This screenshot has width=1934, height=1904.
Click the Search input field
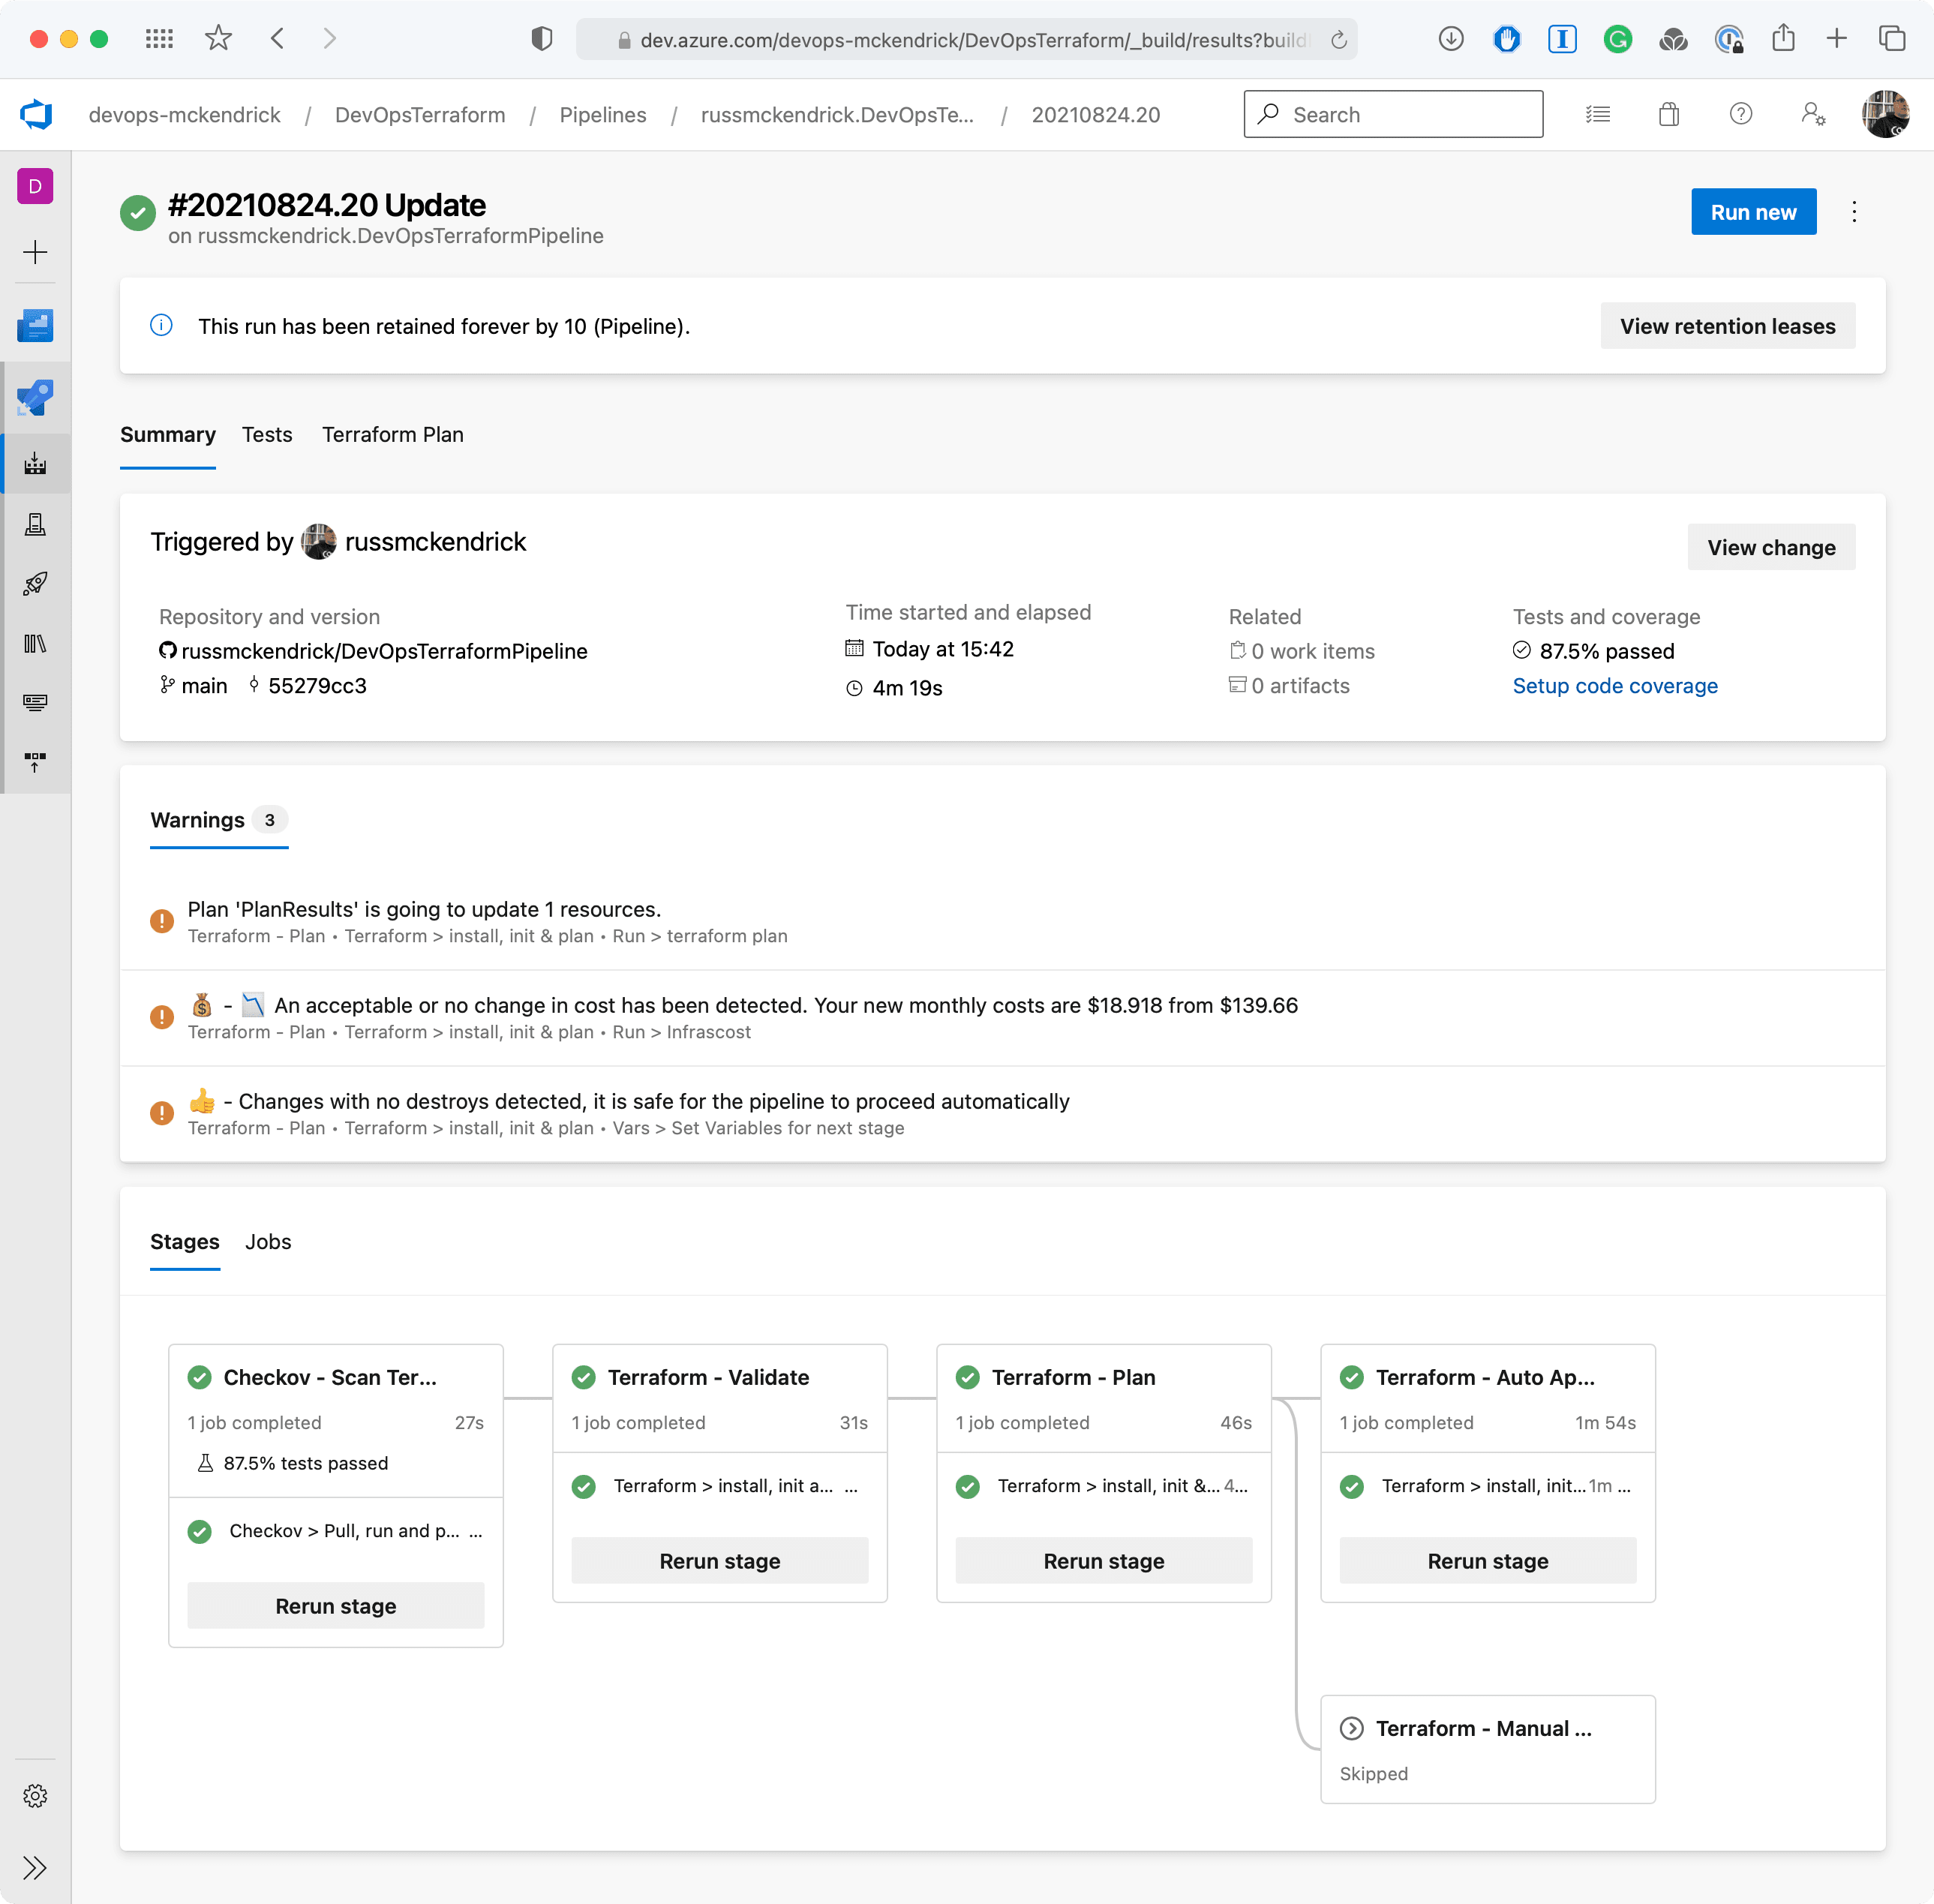[1392, 115]
